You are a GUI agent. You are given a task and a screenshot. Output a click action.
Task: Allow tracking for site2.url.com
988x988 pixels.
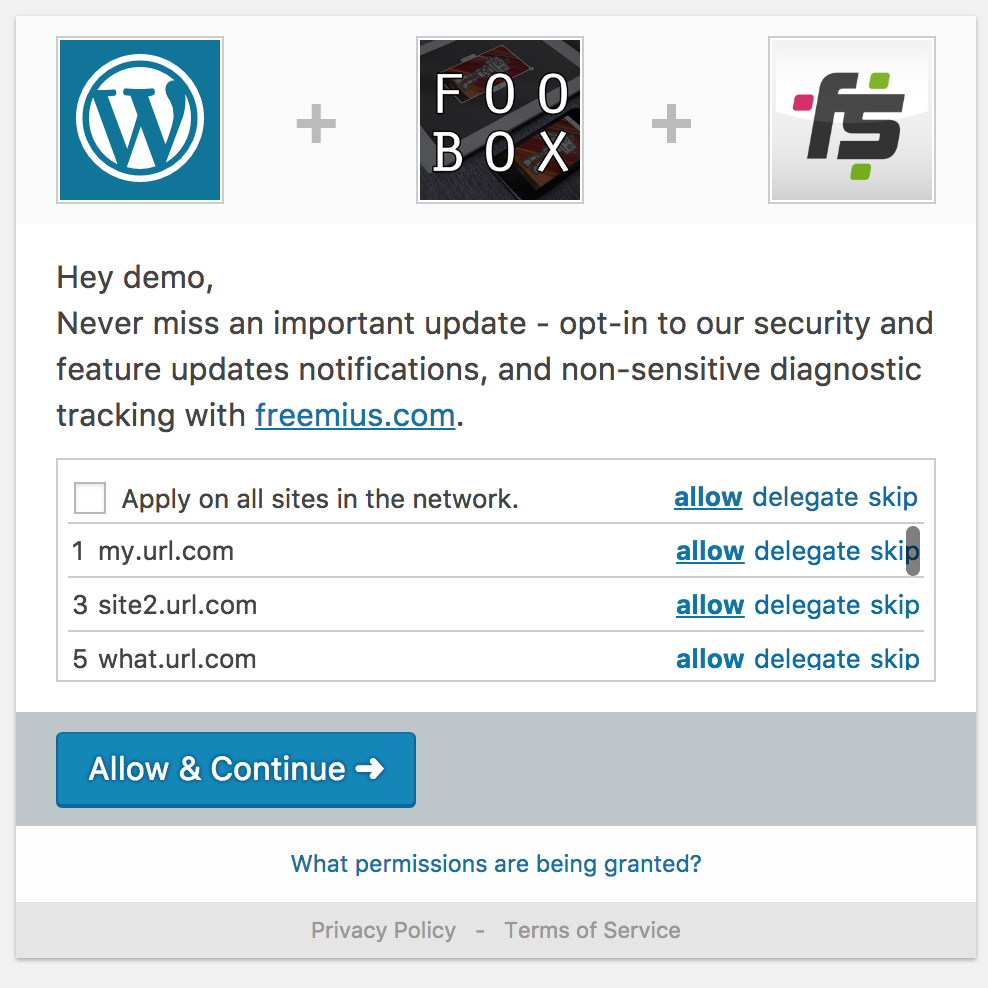pos(710,605)
